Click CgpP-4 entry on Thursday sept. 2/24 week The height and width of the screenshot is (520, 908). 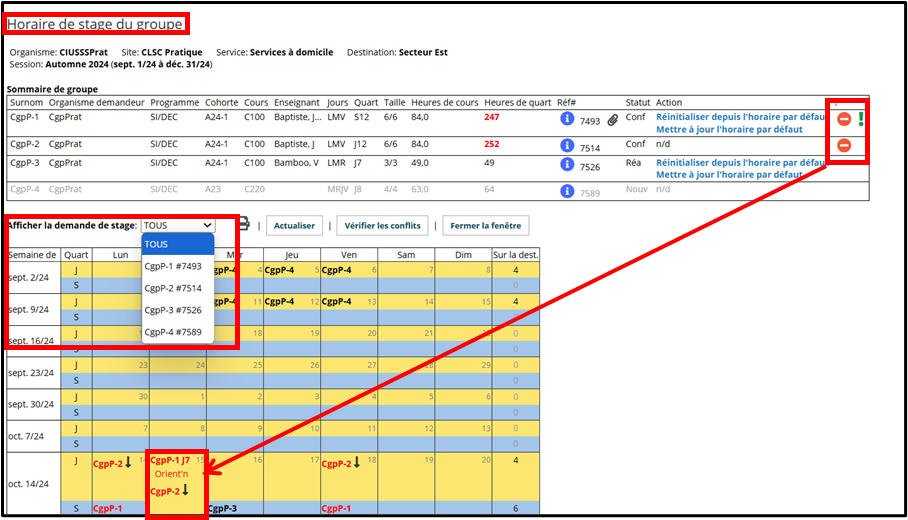(279, 270)
